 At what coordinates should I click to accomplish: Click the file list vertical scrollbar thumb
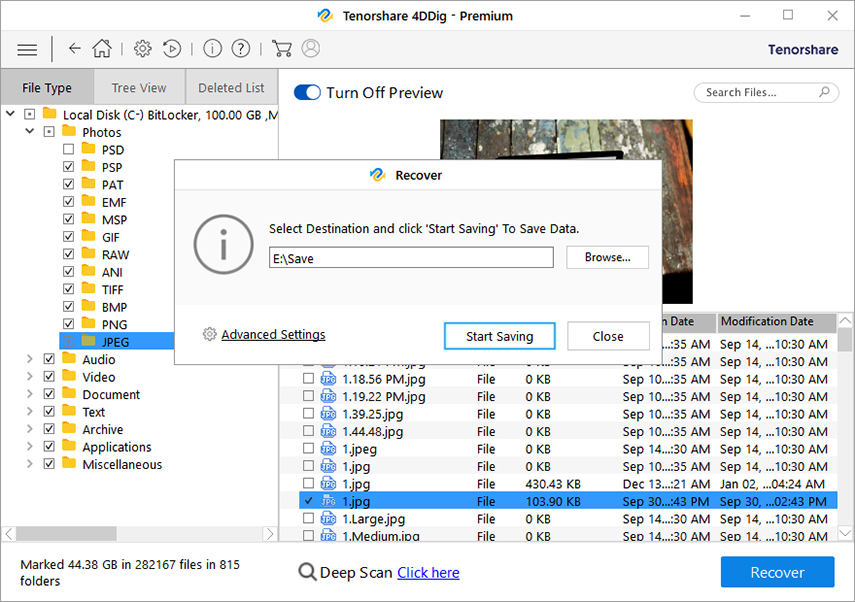click(845, 339)
